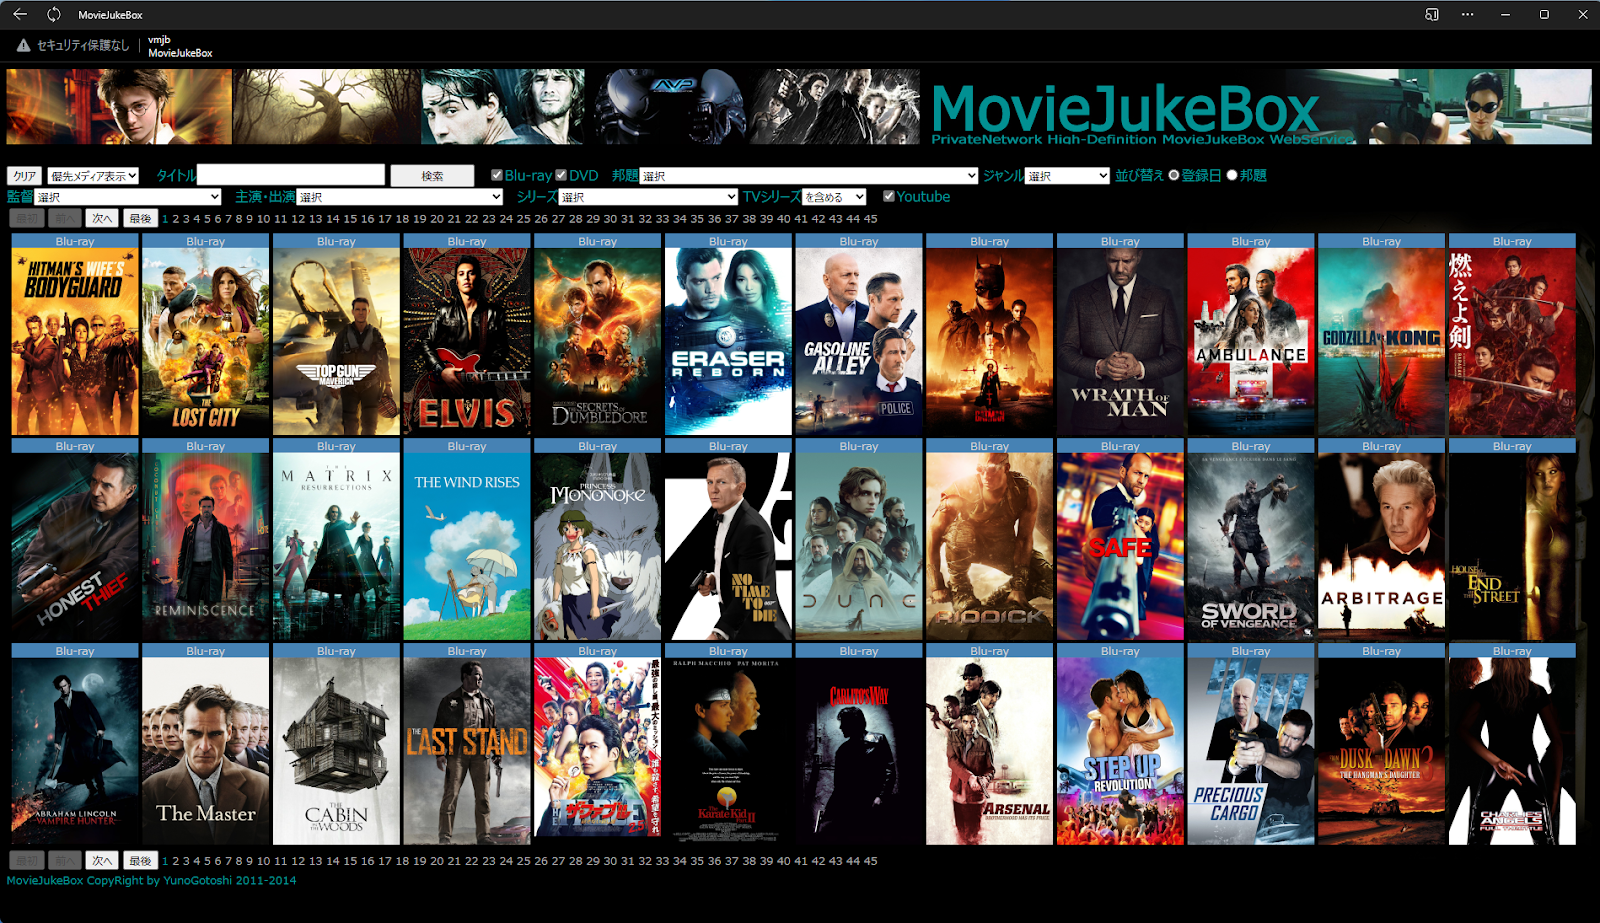Viewport: 1600px width, 923px height.
Task: Go back using the window's back arrow
Action: pos(20,14)
